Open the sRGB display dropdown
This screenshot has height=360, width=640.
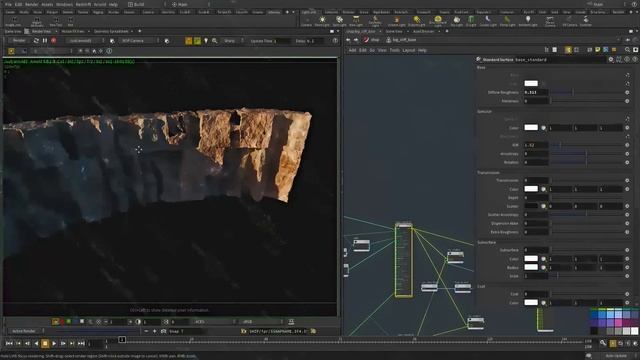click(x=261, y=322)
